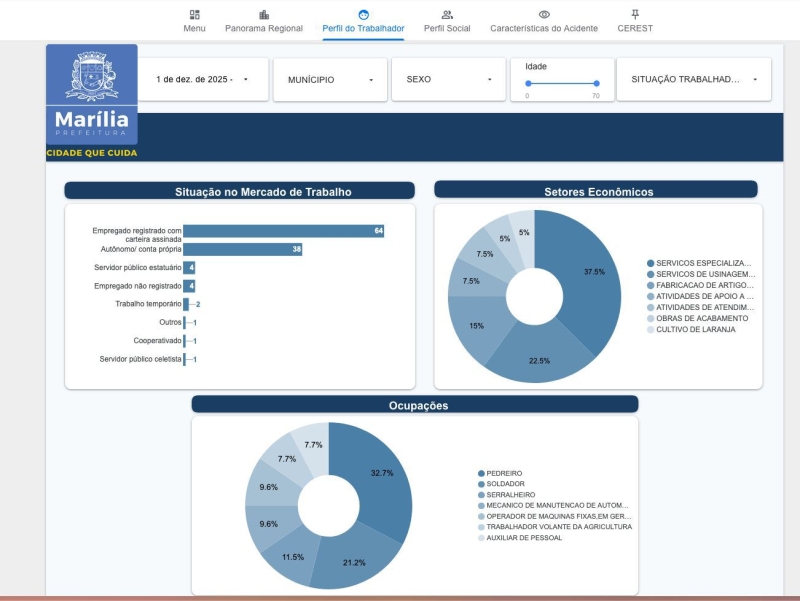
Task: Select SOLDADOR legend entry
Action: point(506,484)
